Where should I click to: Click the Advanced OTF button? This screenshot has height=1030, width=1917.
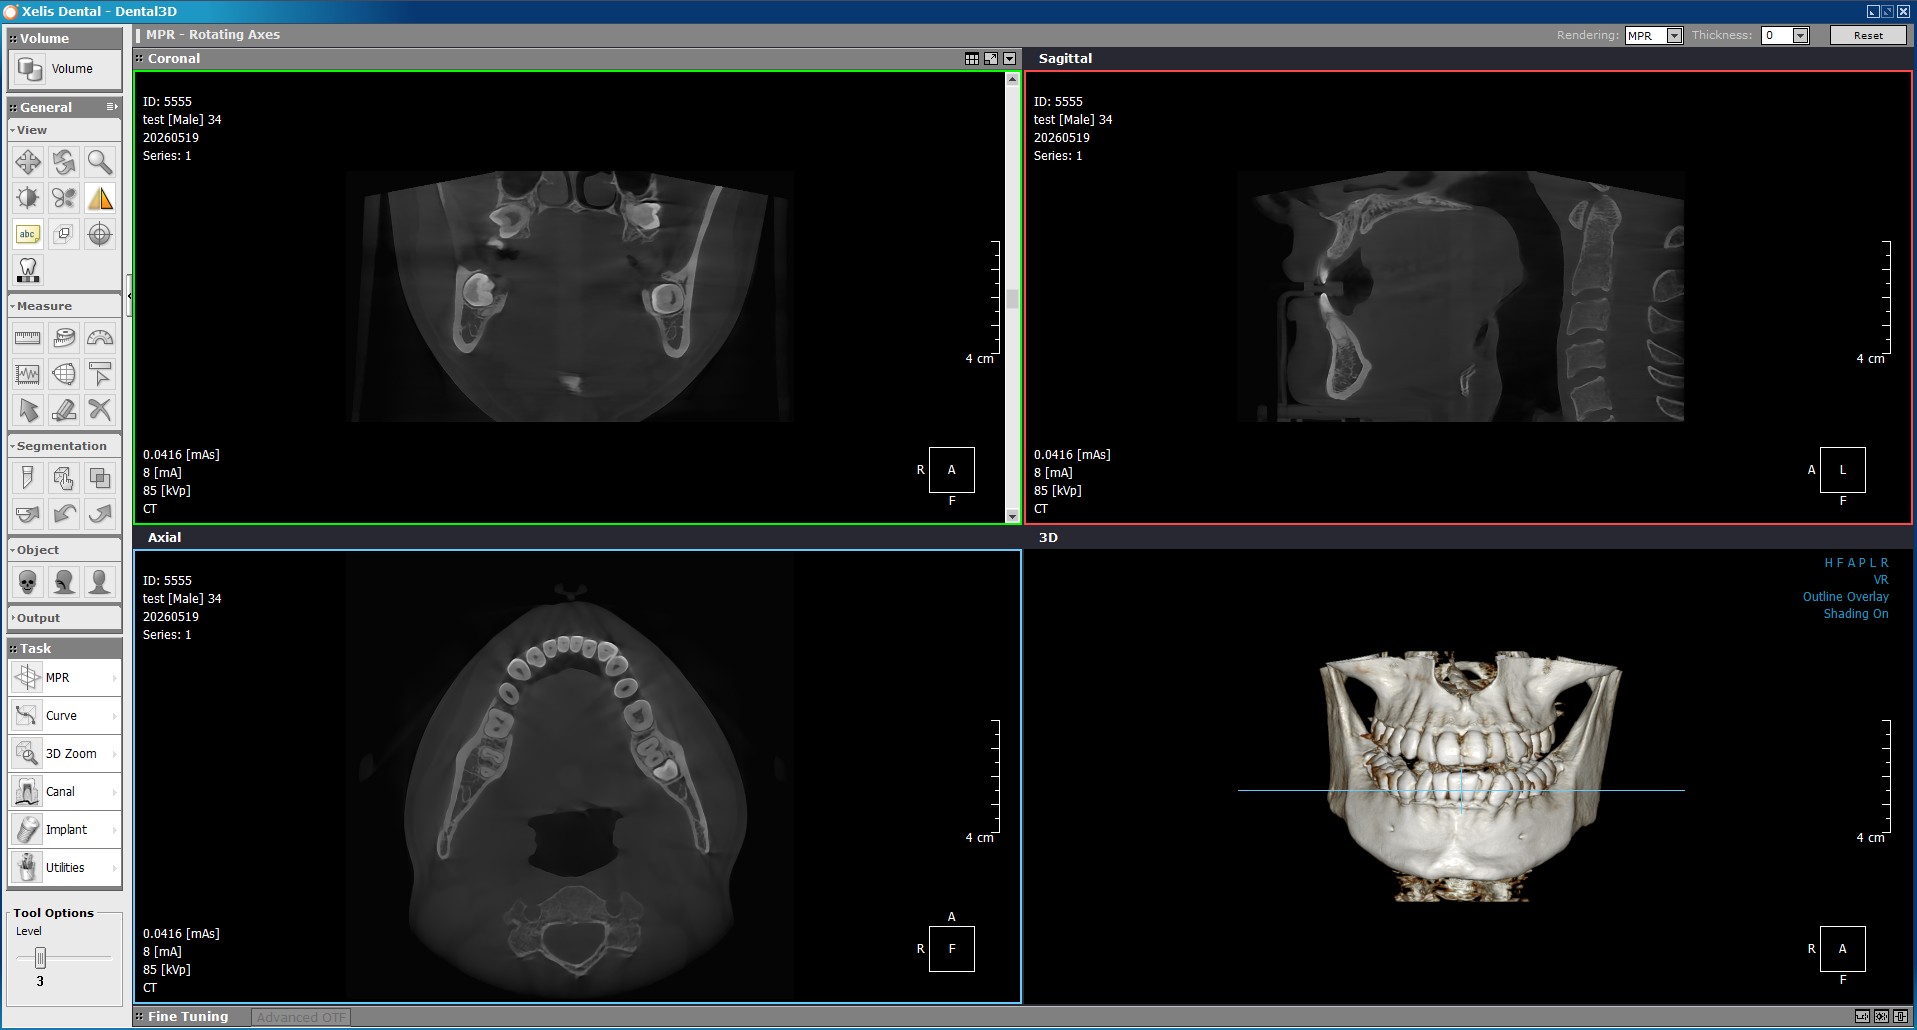[301, 1018]
